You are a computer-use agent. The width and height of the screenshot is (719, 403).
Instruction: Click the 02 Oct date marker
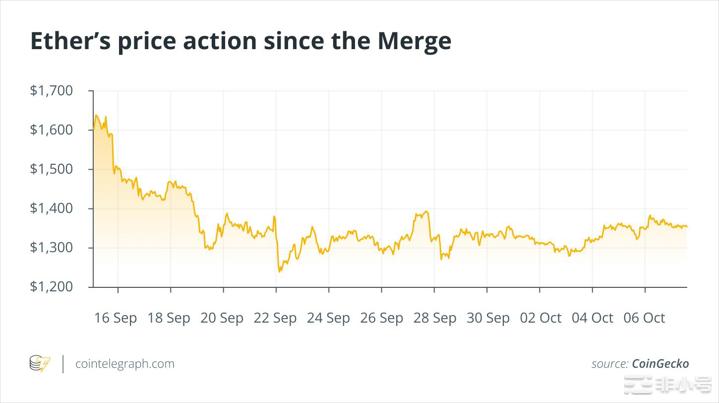tap(538, 318)
